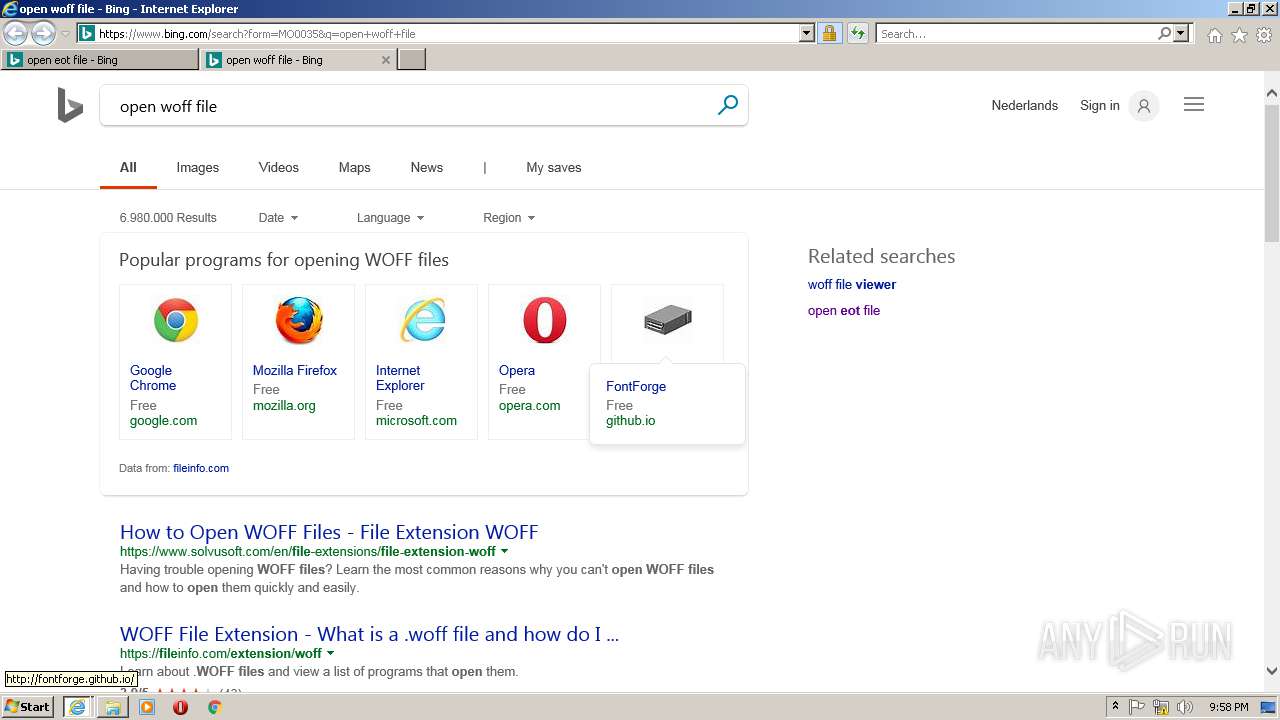Expand the Language filter dropdown
The height and width of the screenshot is (720, 1280).
390,217
